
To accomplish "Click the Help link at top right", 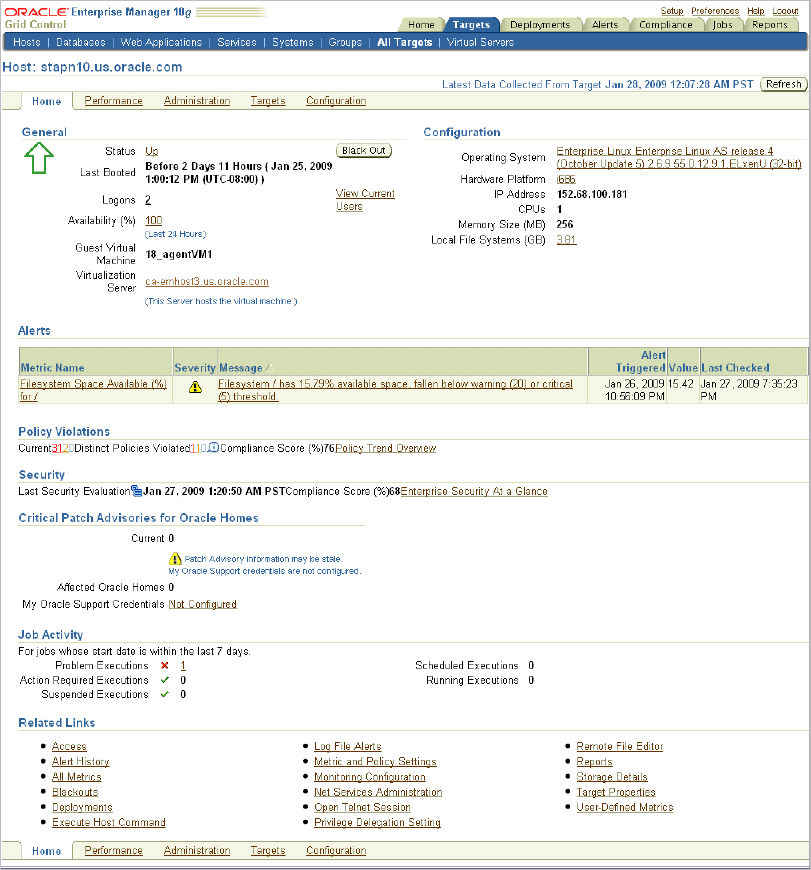I will click(756, 11).
